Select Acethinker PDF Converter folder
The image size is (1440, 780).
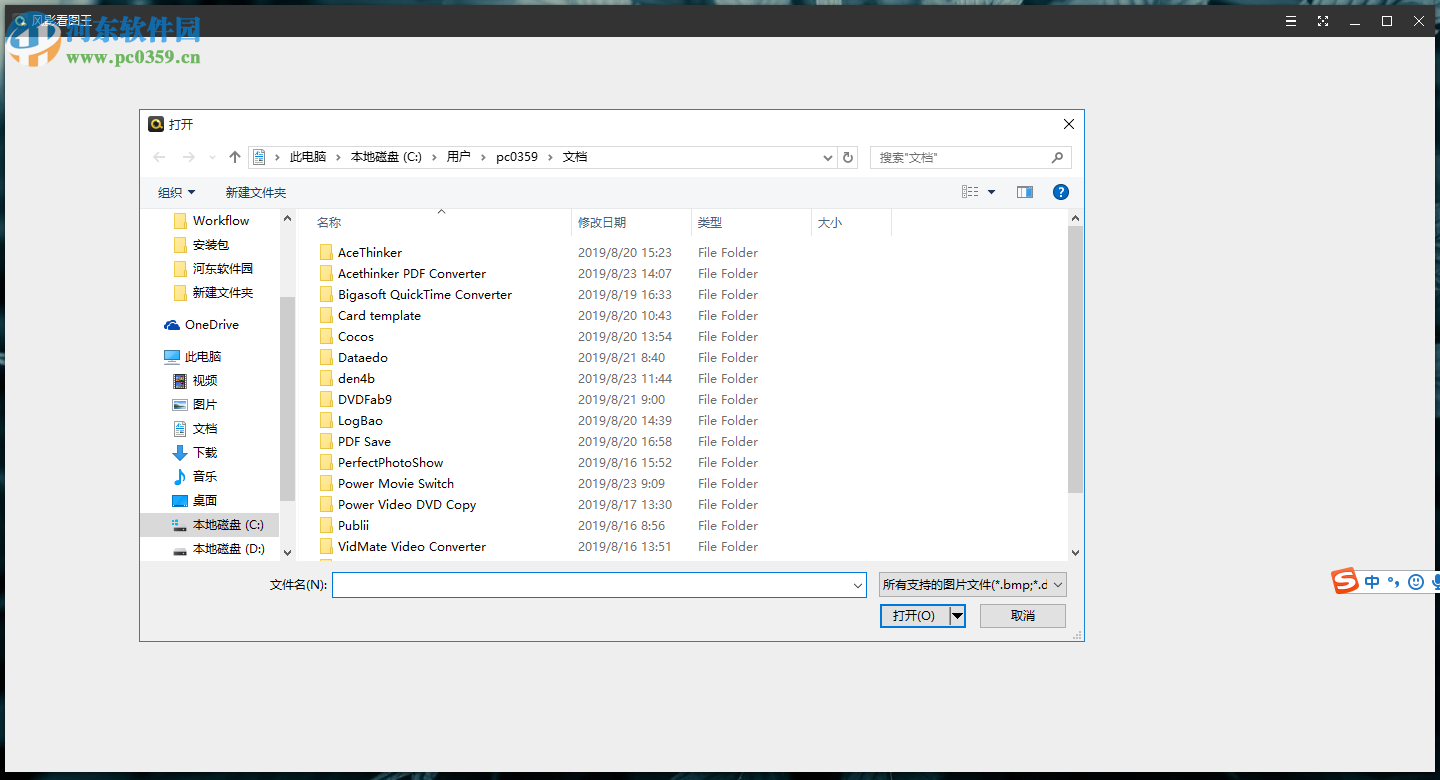pyautogui.click(x=403, y=274)
